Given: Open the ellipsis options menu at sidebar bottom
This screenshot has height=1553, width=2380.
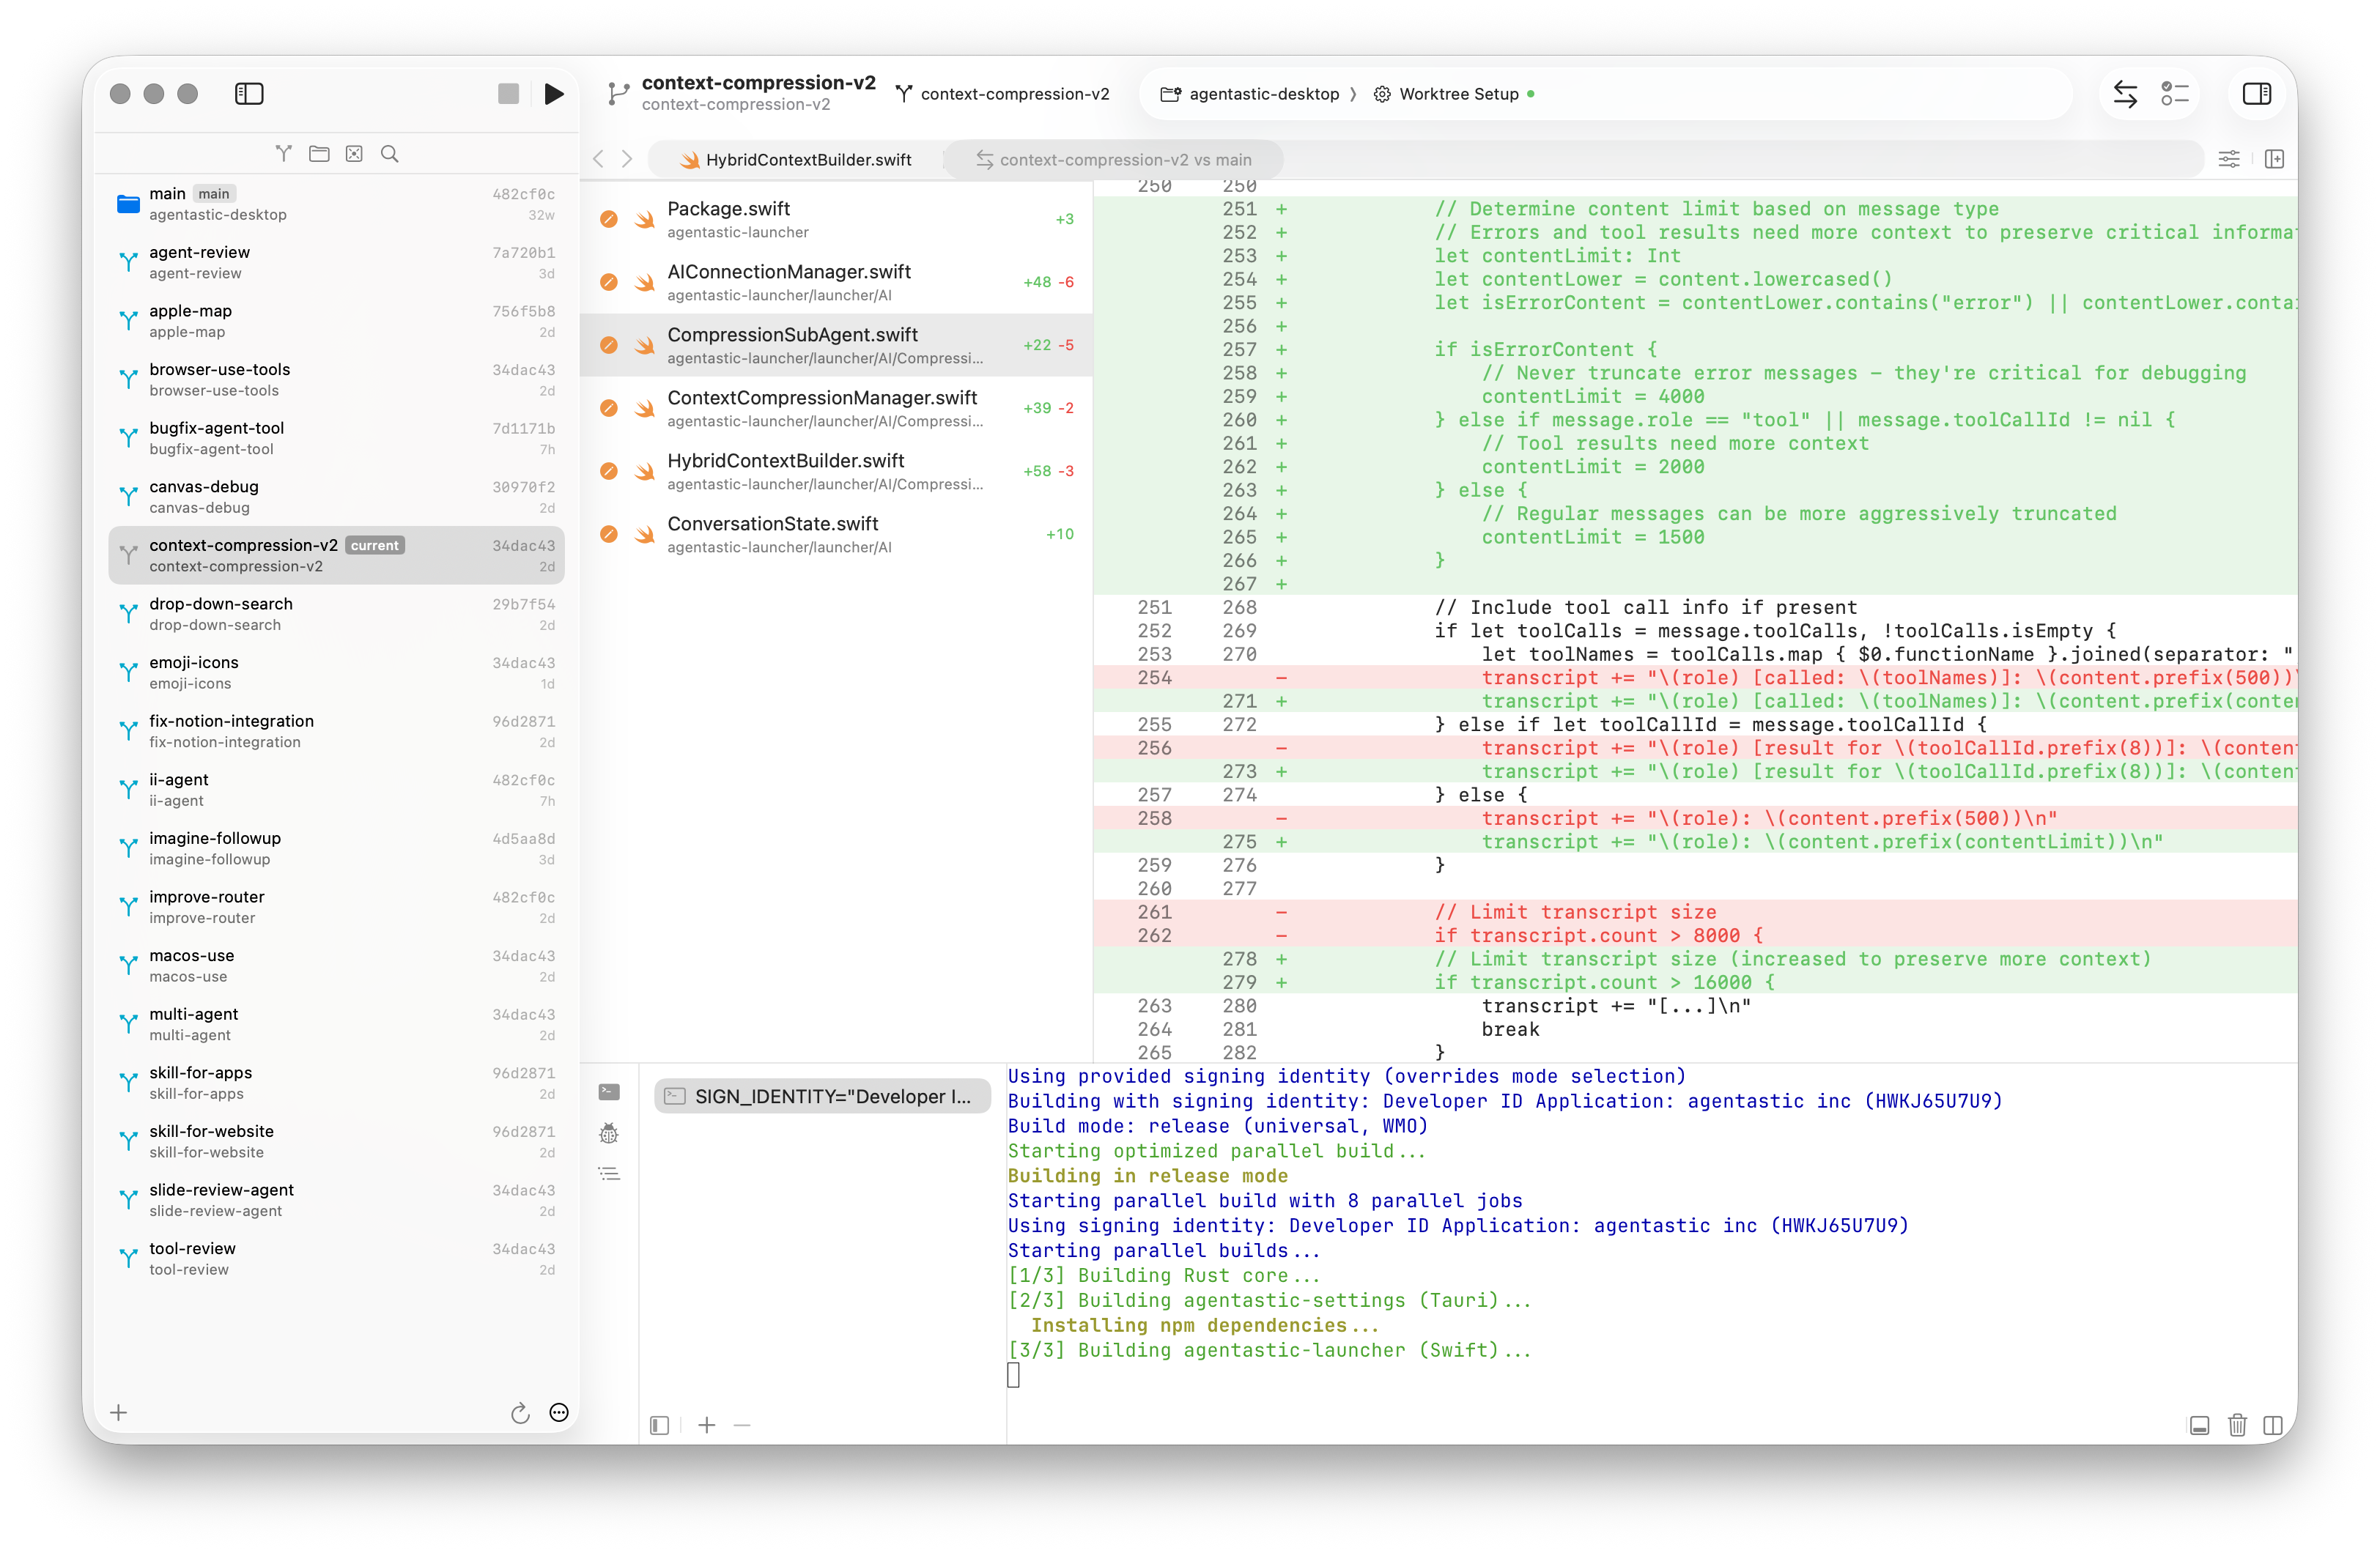Looking at the screenshot, I should tap(558, 1413).
